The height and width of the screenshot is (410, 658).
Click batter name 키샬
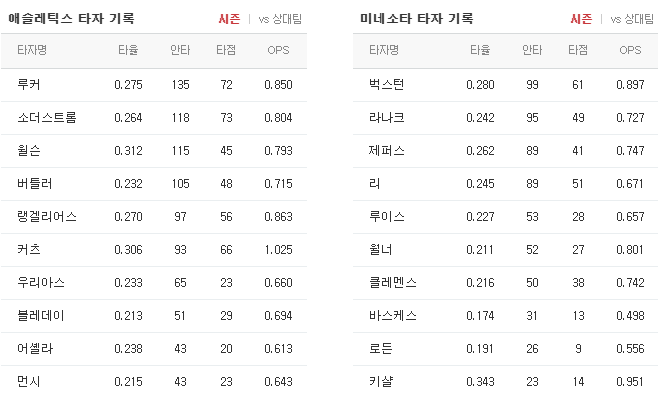pyautogui.click(x=381, y=381)
